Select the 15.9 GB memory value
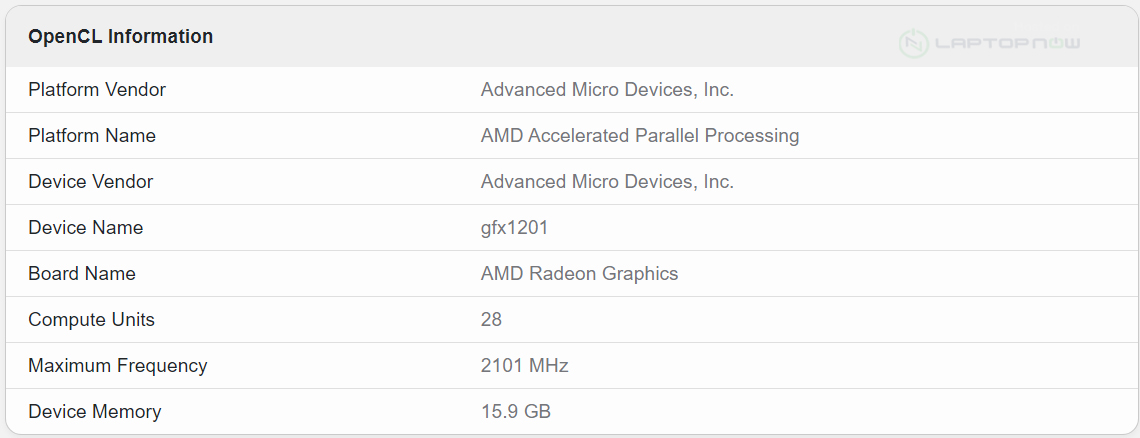The height and width of the screenshot is (438, 1140). click(515, 412)
